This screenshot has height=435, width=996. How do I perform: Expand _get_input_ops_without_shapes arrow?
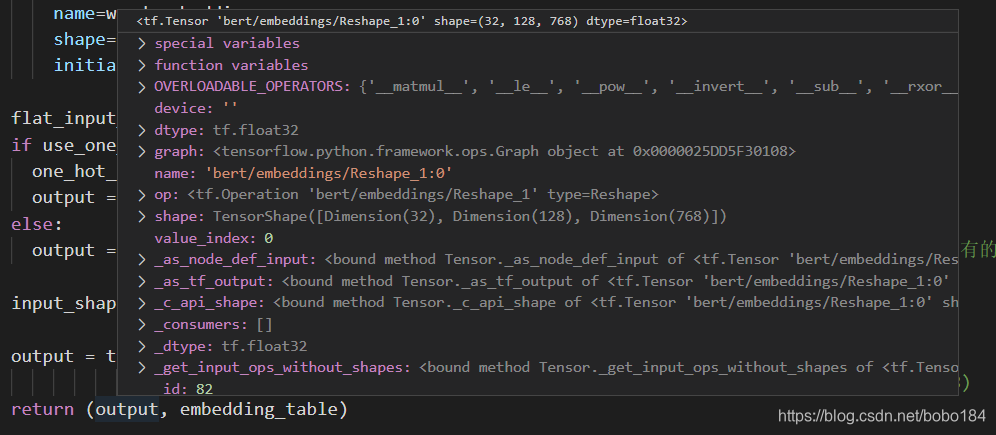[142, 368]
